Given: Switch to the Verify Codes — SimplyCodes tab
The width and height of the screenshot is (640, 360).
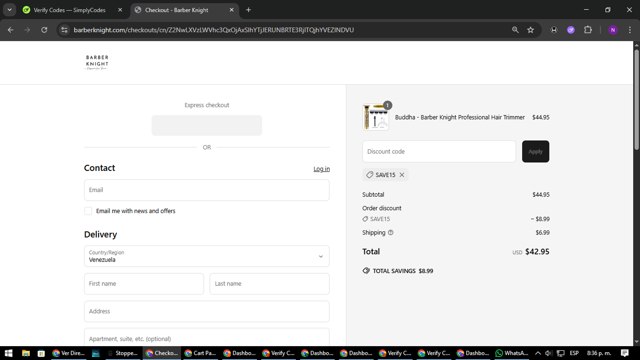Looking at the screenshot, I should [x=69, y=10].
